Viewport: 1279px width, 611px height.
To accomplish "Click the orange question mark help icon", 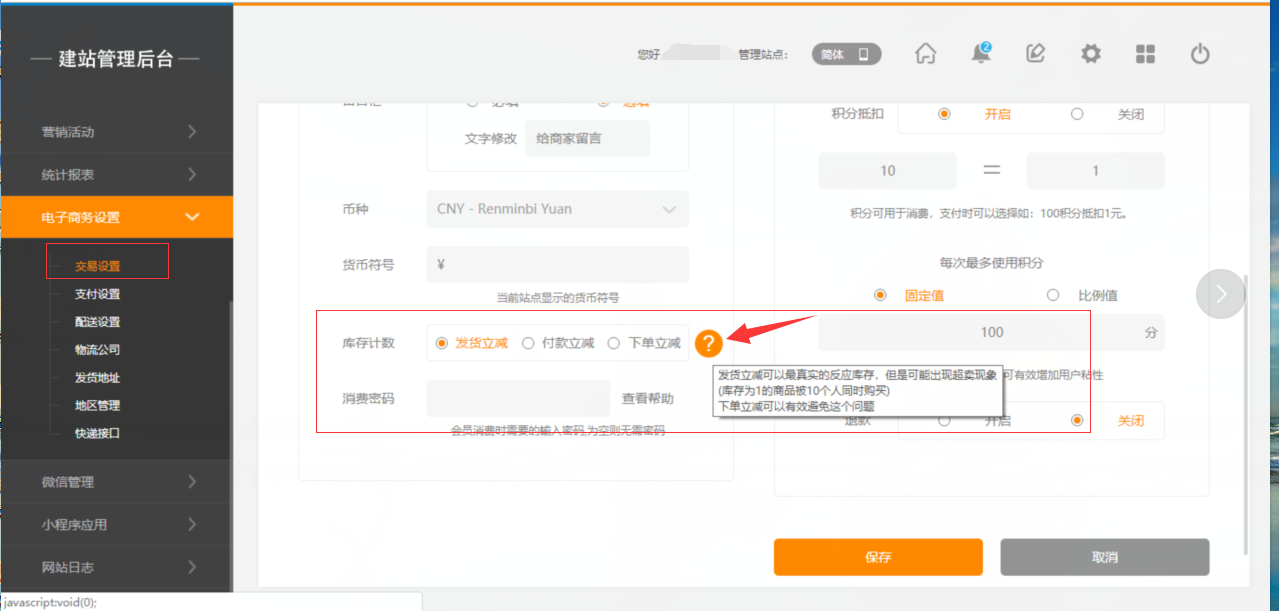I will point(708,344).
